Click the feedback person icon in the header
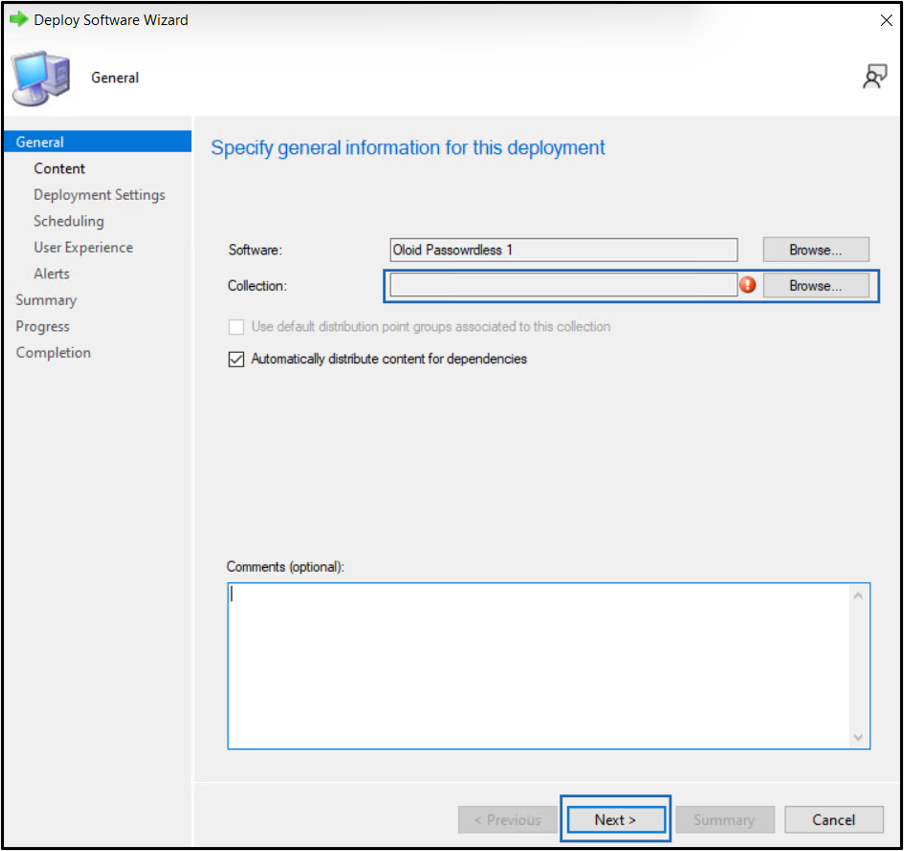 click(x=874, y=77)
